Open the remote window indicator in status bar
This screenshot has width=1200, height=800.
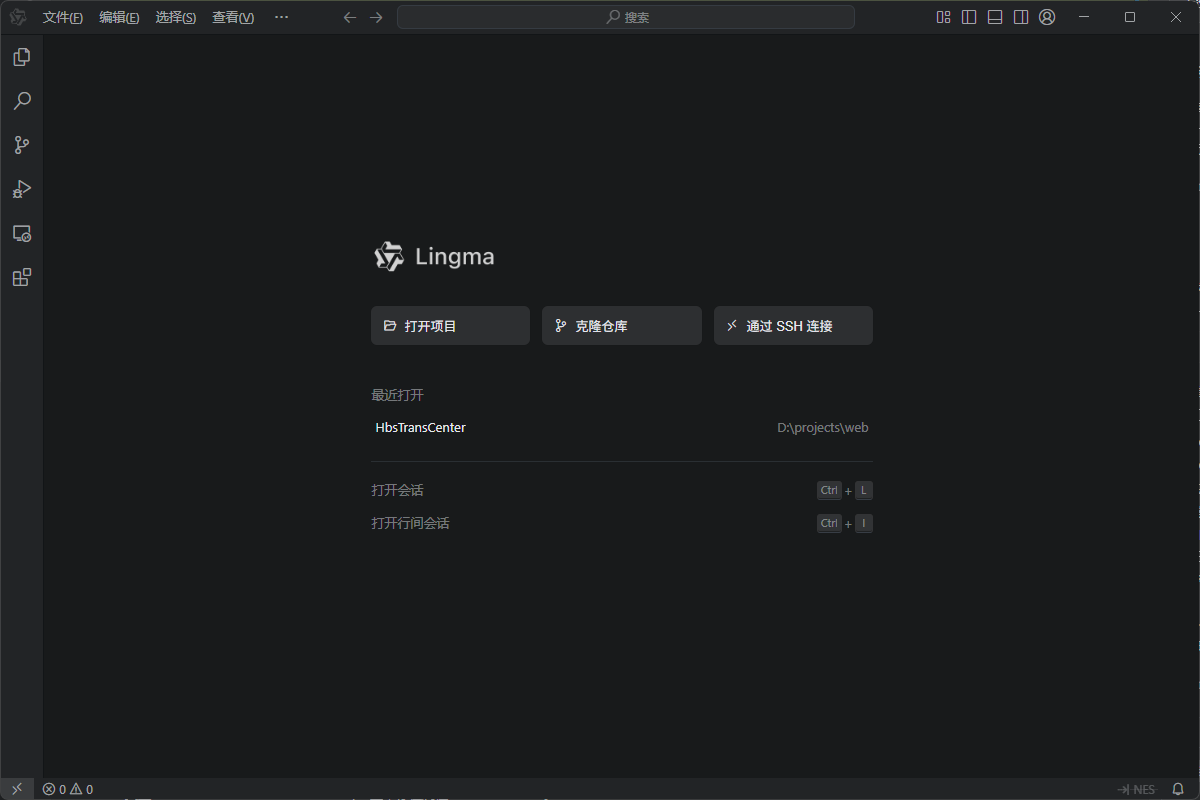[17, 789]
